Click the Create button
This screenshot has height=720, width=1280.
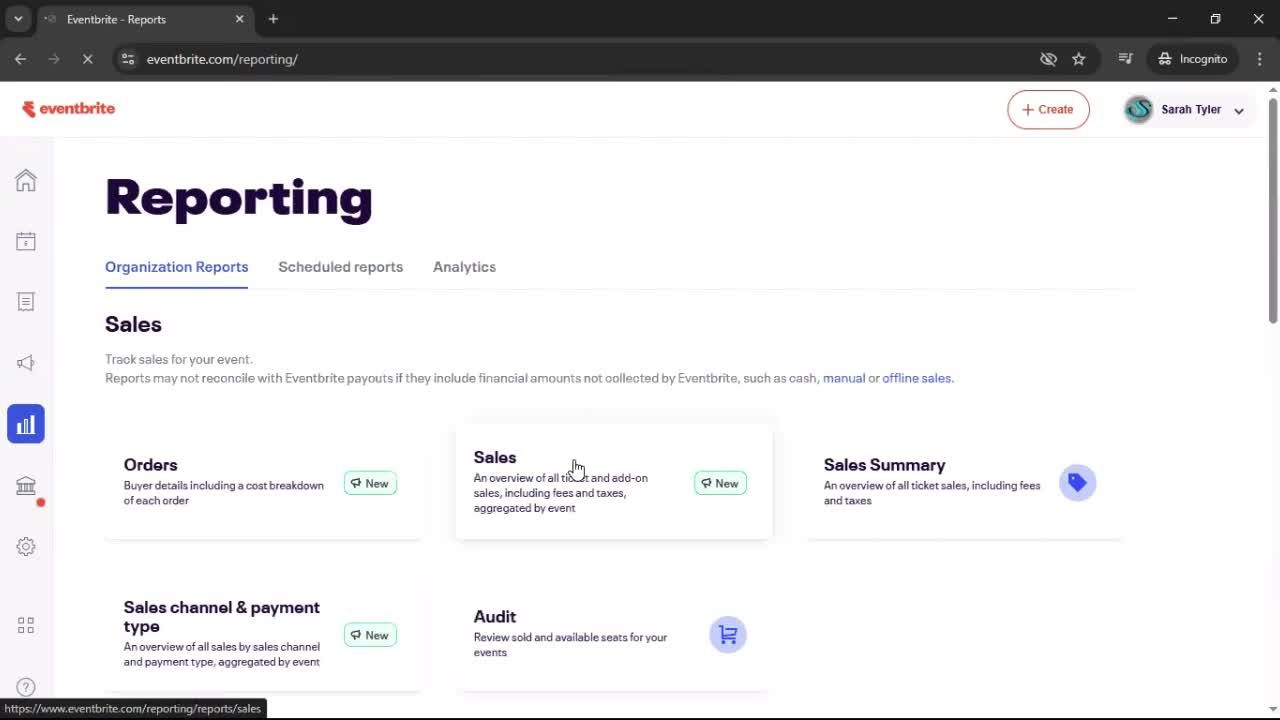1048,109
